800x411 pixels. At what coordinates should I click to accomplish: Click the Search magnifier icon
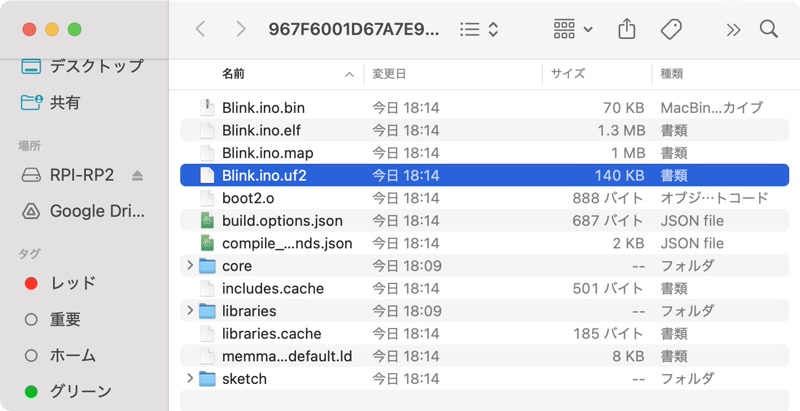click(768, 29)
